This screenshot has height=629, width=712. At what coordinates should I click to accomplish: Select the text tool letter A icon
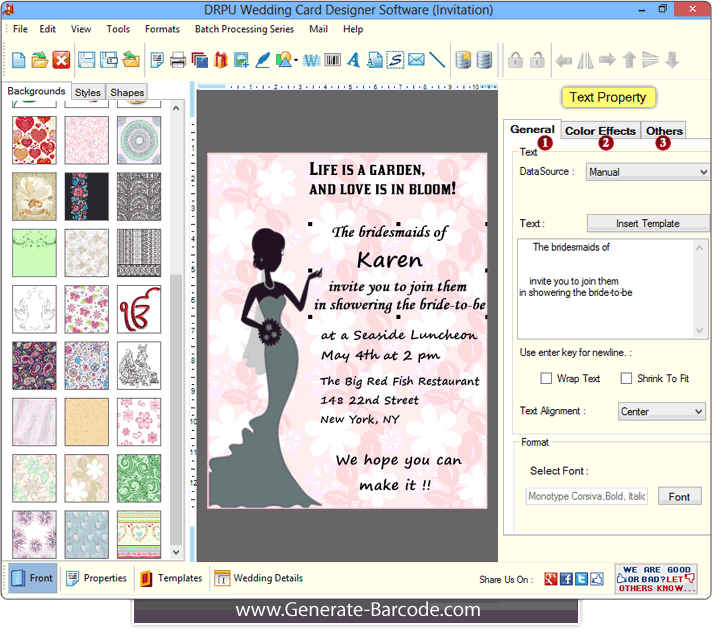click(x=354, y=60)
